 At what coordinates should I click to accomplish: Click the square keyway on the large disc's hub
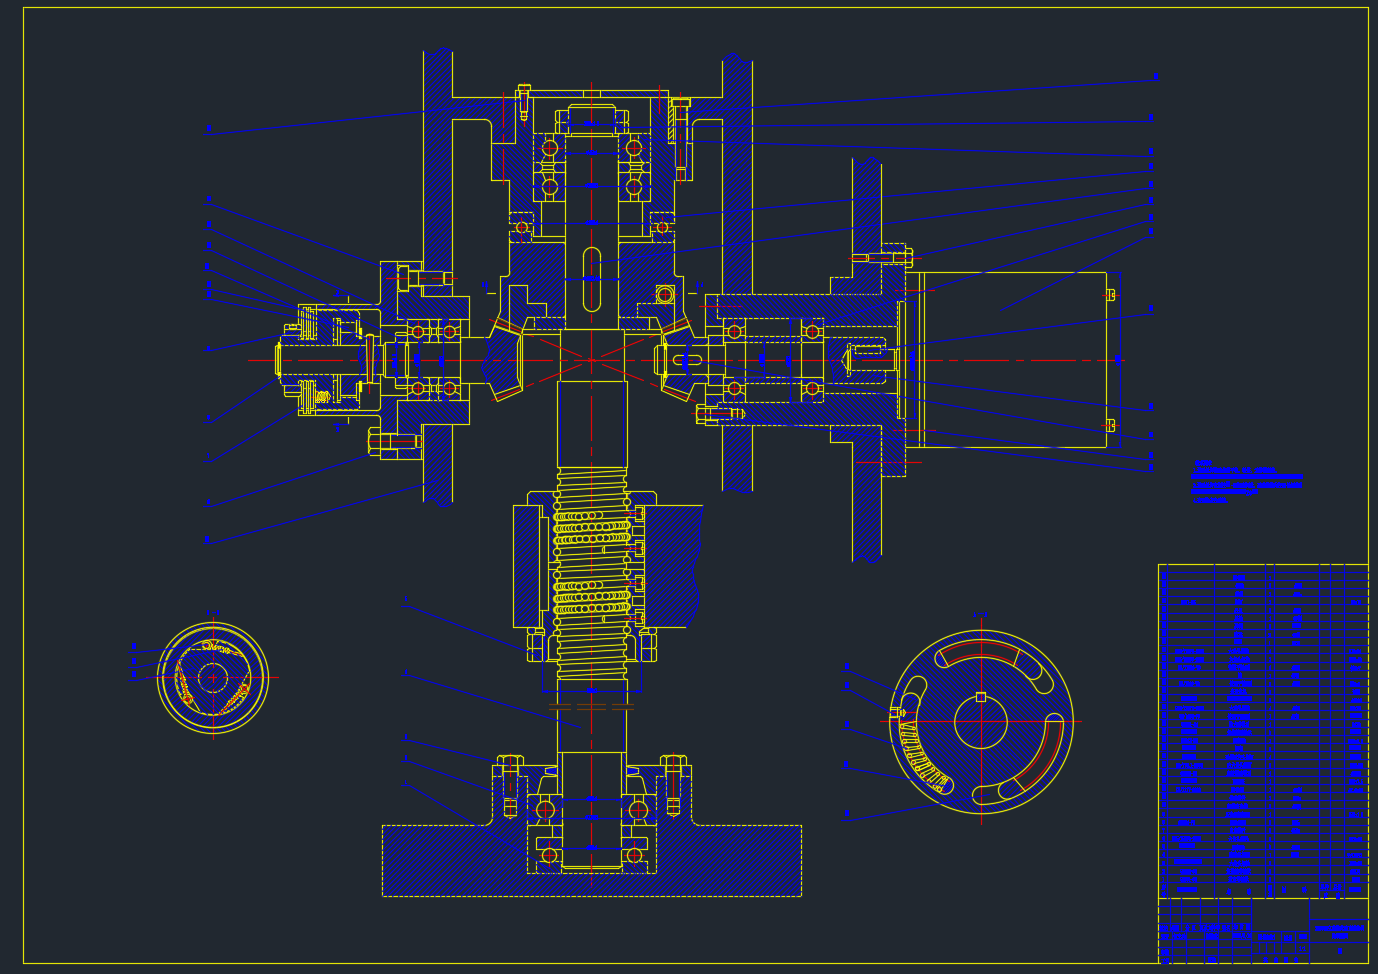[981, 697]
